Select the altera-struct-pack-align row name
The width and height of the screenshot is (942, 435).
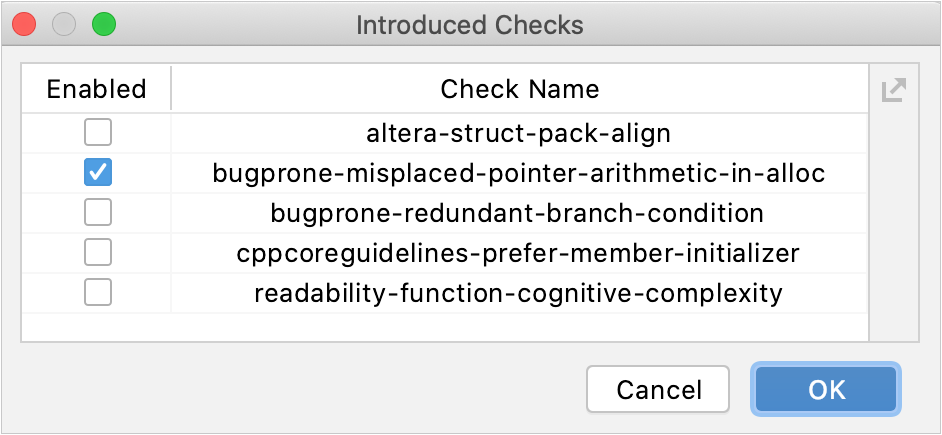(x=519, y=132)
